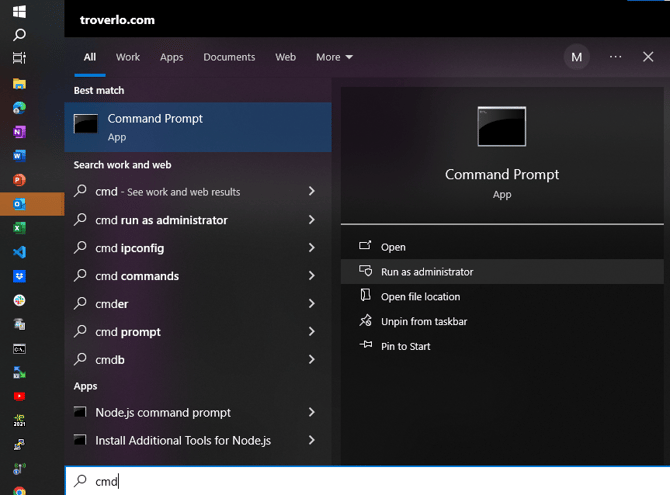Expand cmd ipconfig suggestion arrow

point(311,248)
